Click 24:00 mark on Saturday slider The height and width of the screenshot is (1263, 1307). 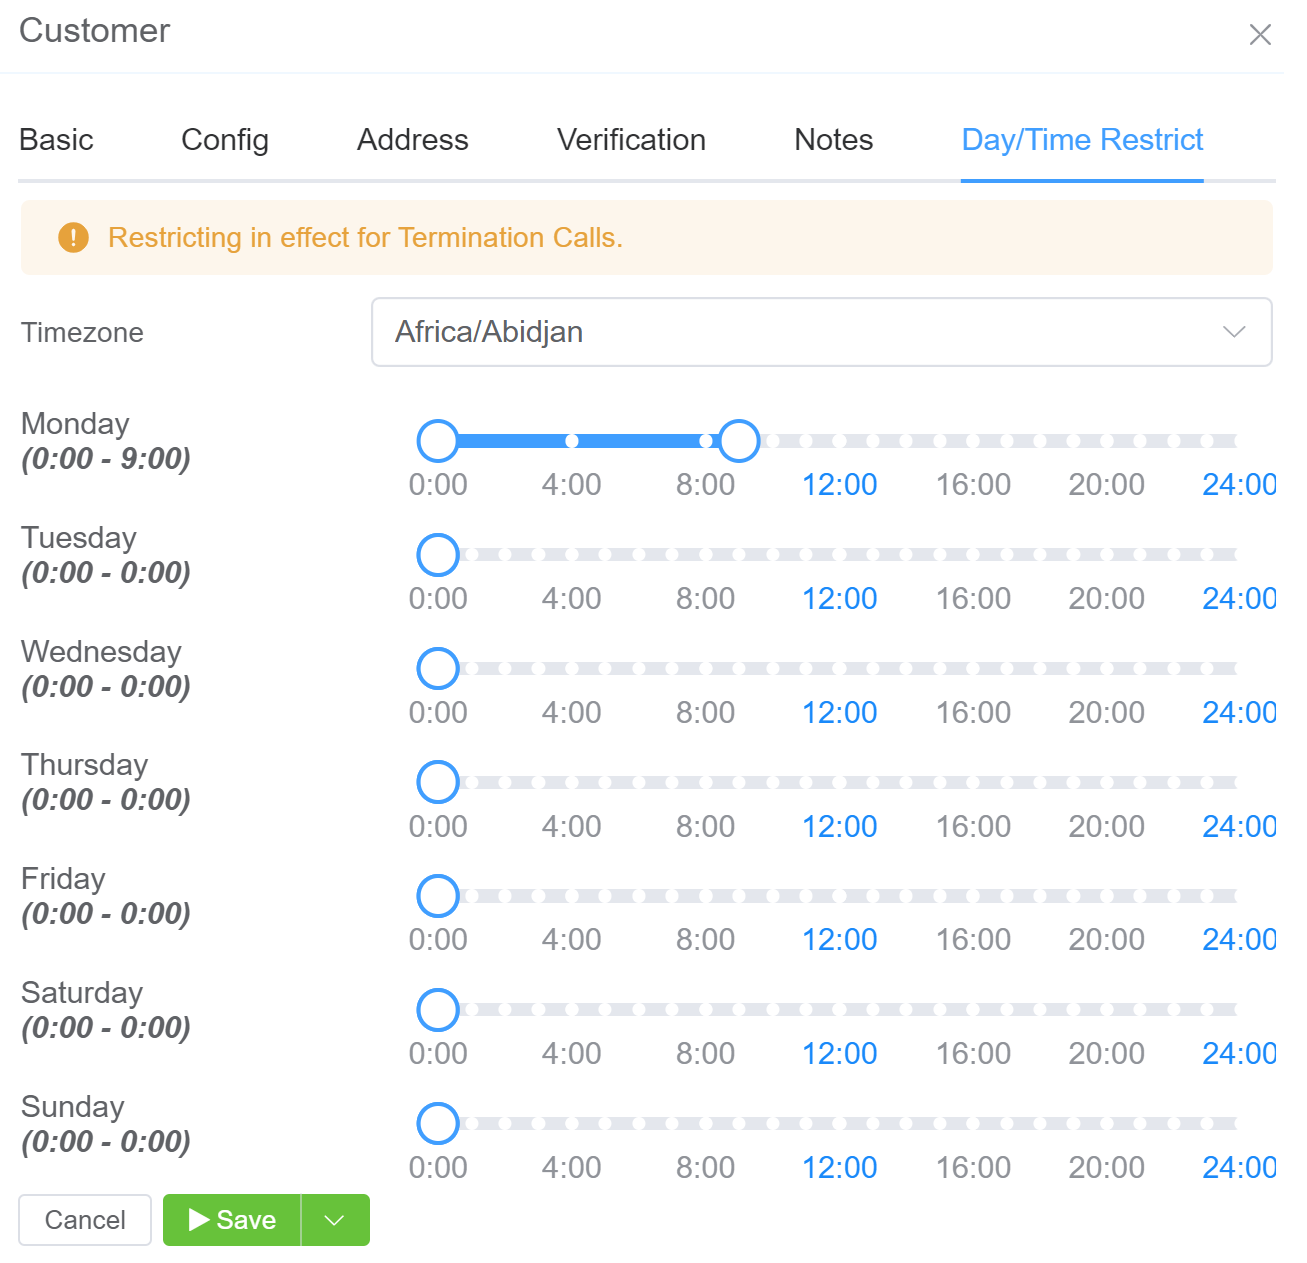(1238, 1053)
